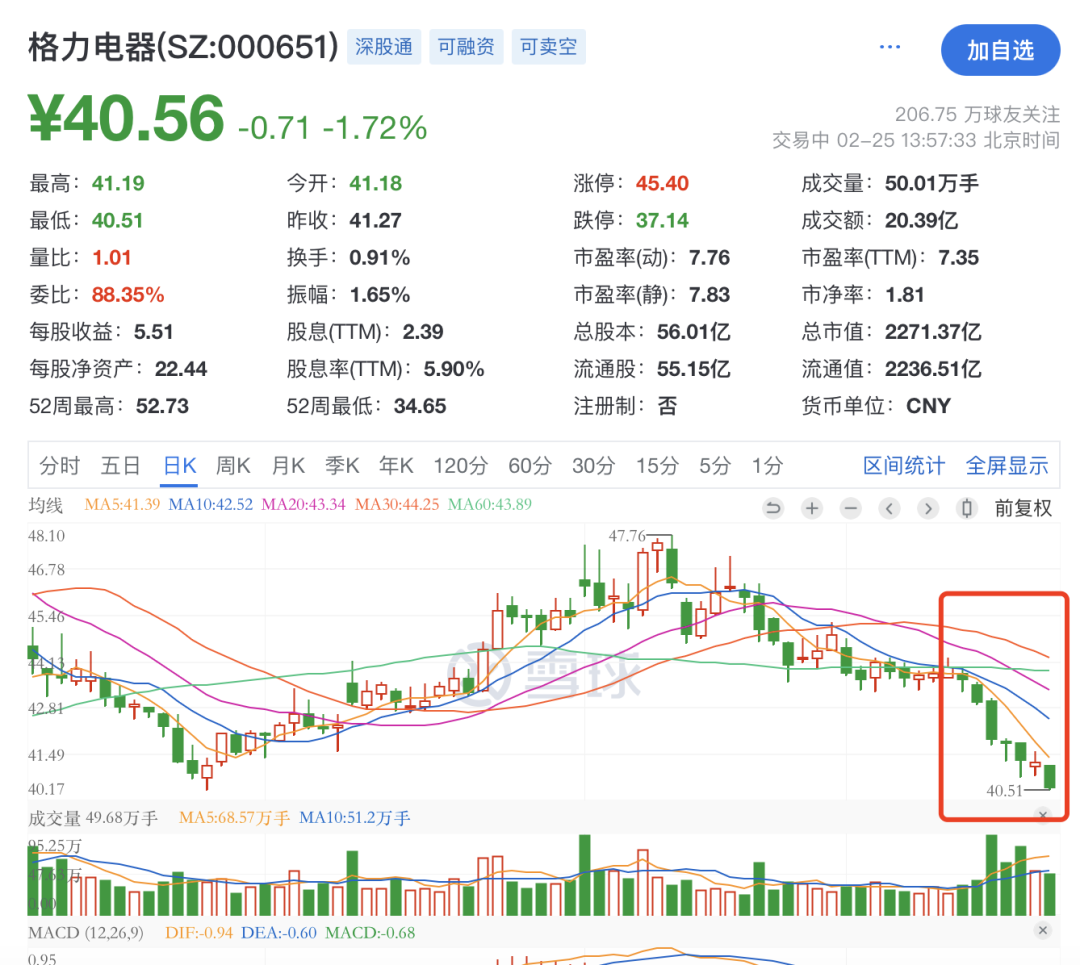The width and height of the screenshot is (1080, 965).
Task: Select the 季K chart tab
Action: pyautogui.click(x=342, y=466)
